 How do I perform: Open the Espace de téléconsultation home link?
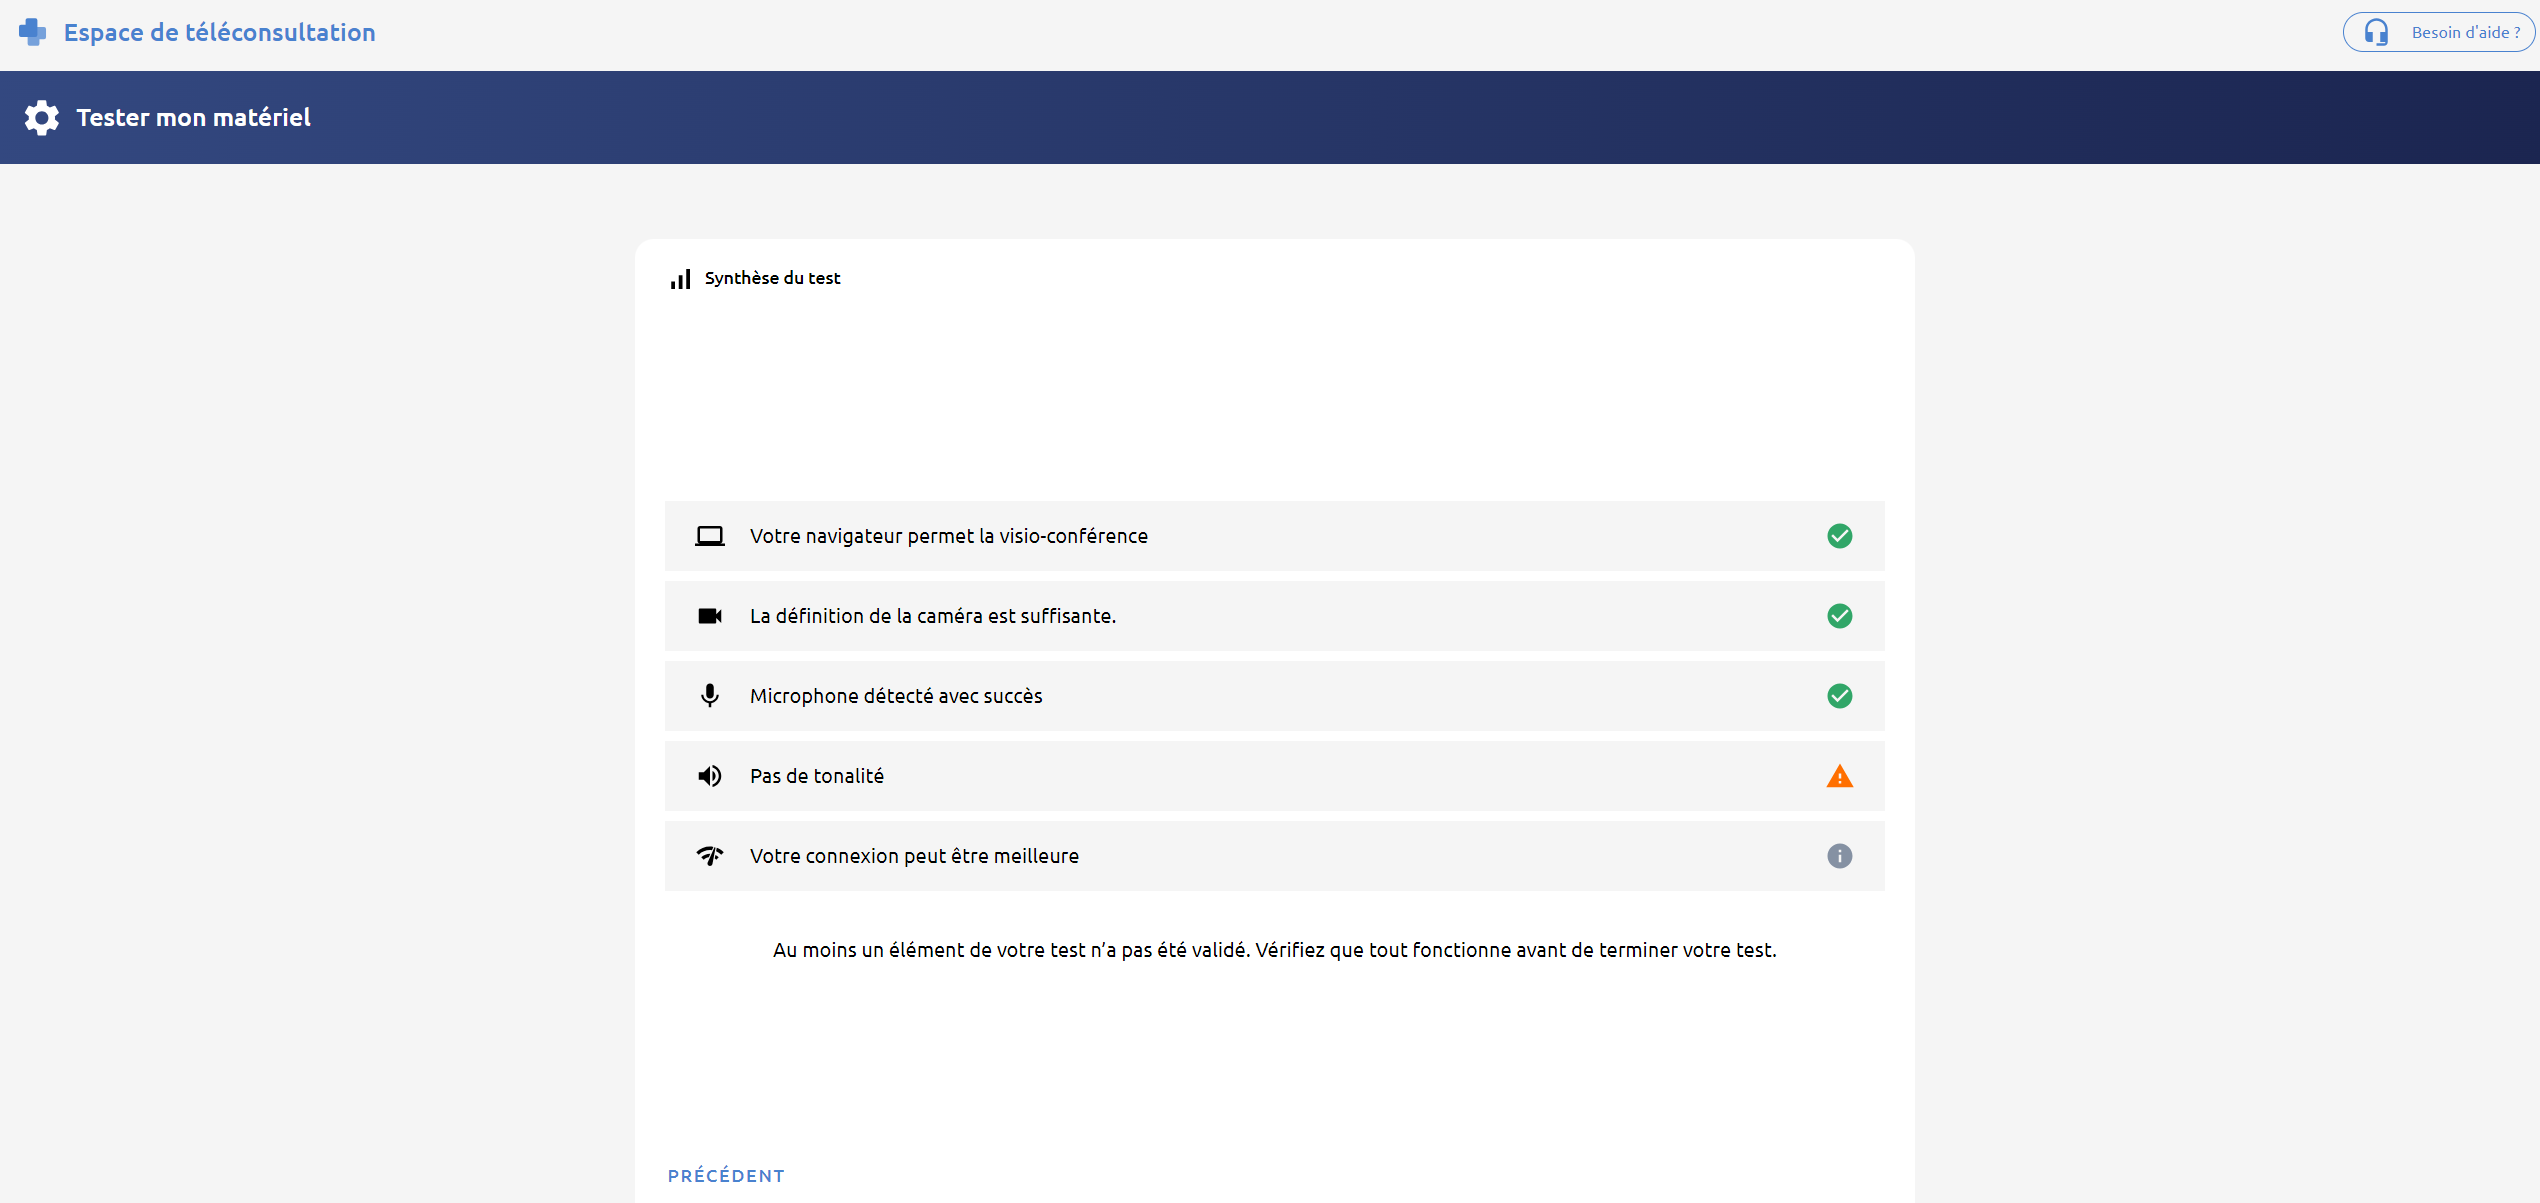[x=219, y=32]
